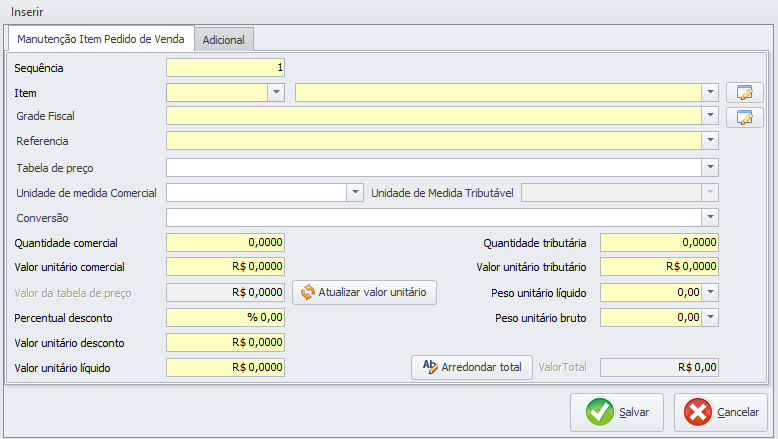The height and width of the screenshot is (439, 778).
Task: Expand Unidade de medida Comercial dropdown
Action: (354, 192)
